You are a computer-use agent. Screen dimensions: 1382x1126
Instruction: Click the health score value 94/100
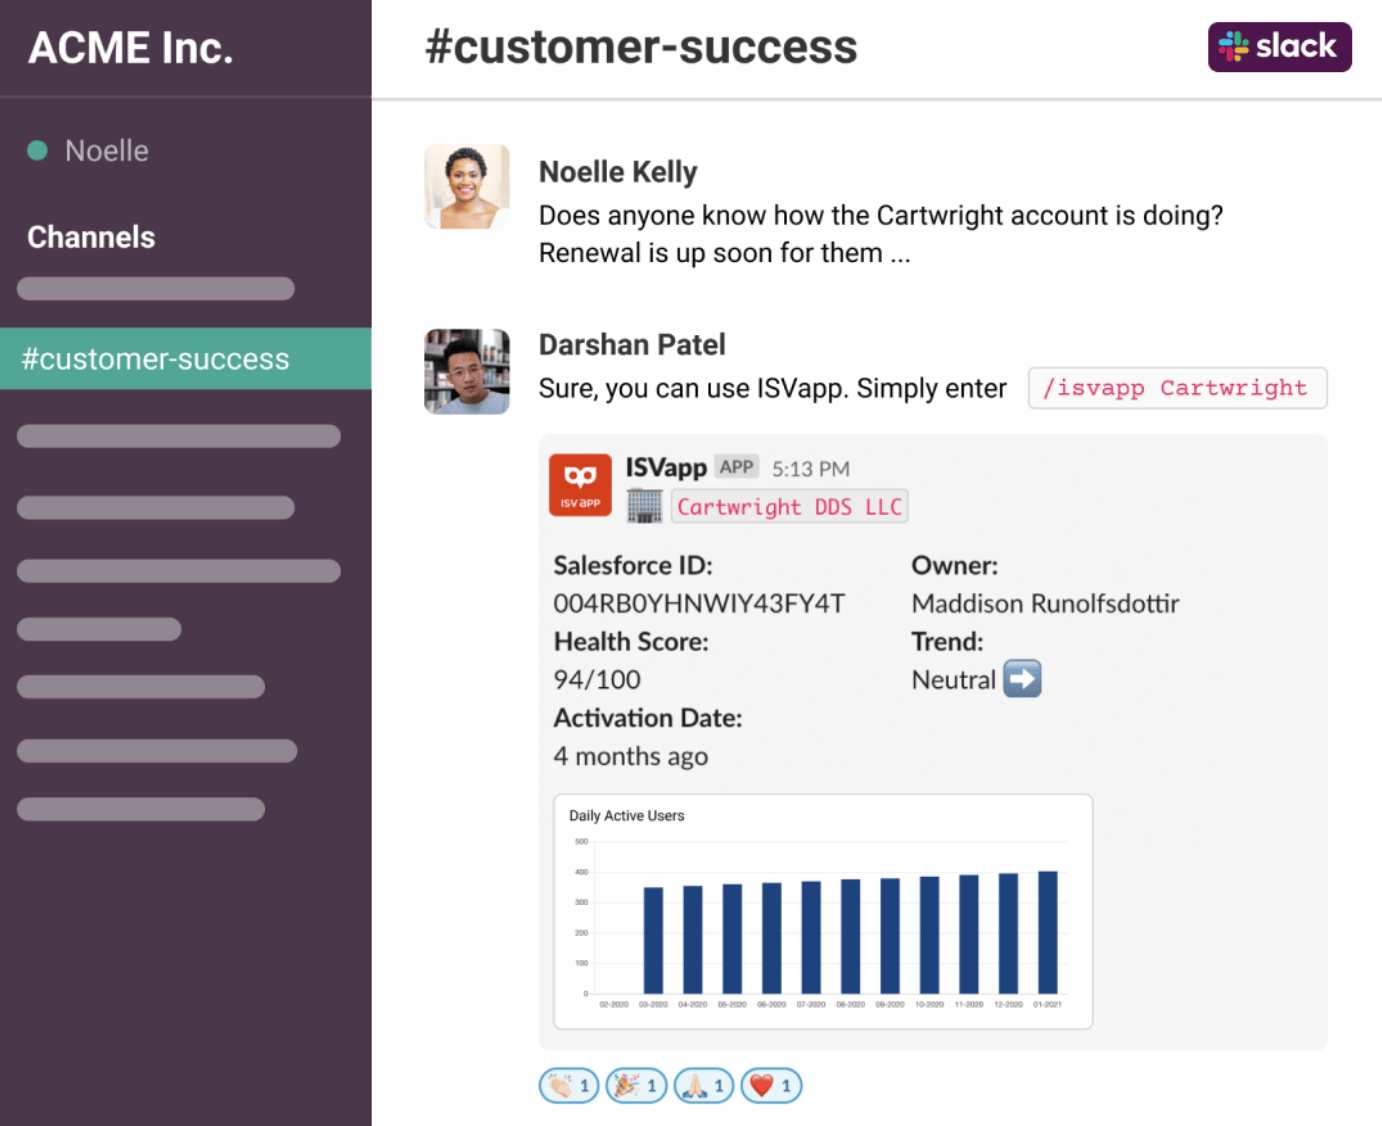tap(597, 680)
